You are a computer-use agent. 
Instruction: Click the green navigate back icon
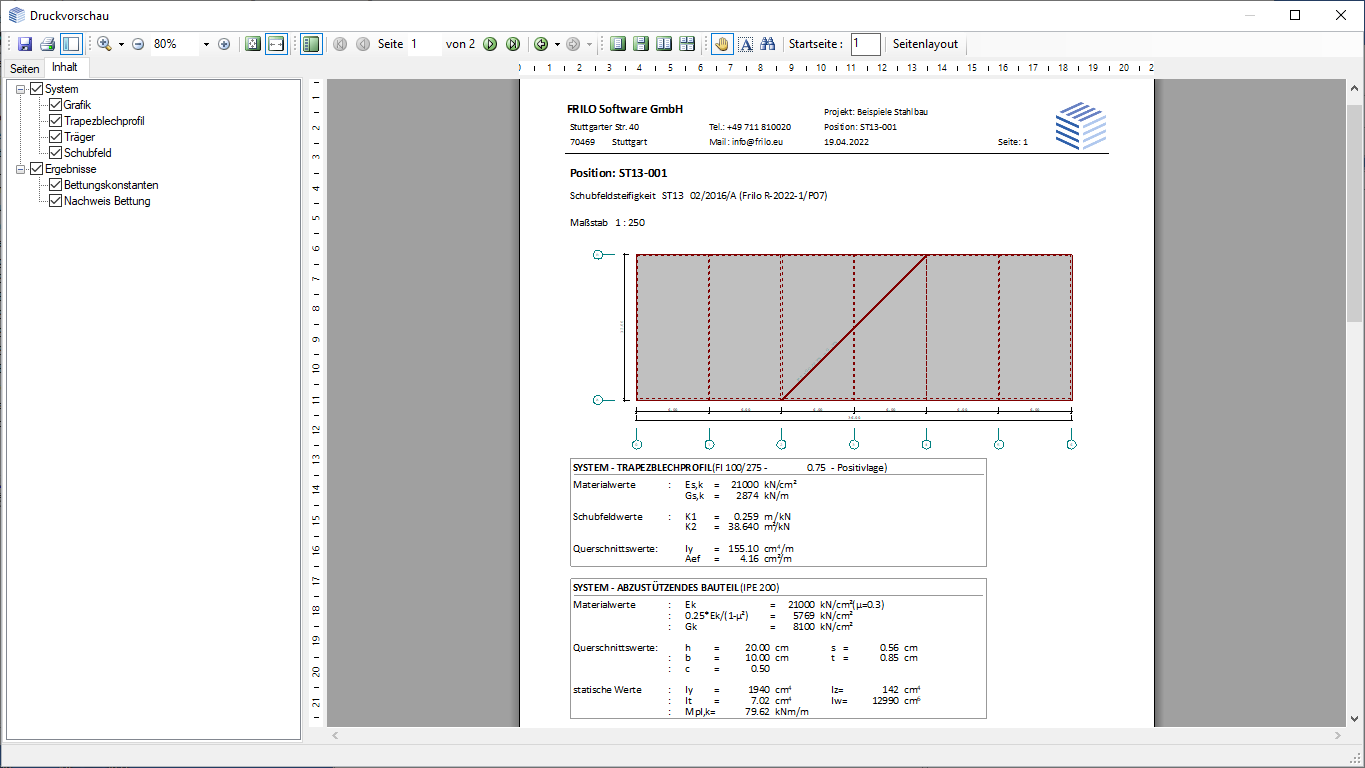541,44
